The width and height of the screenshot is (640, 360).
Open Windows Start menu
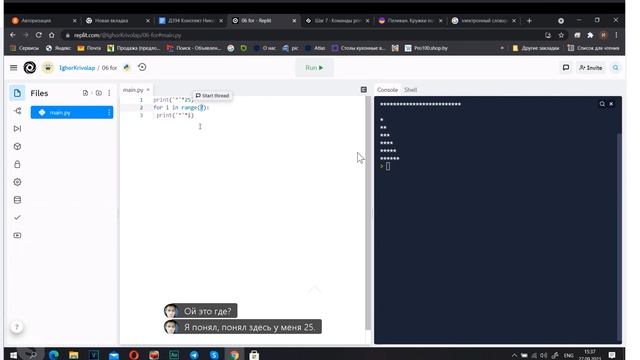point(13,355)
